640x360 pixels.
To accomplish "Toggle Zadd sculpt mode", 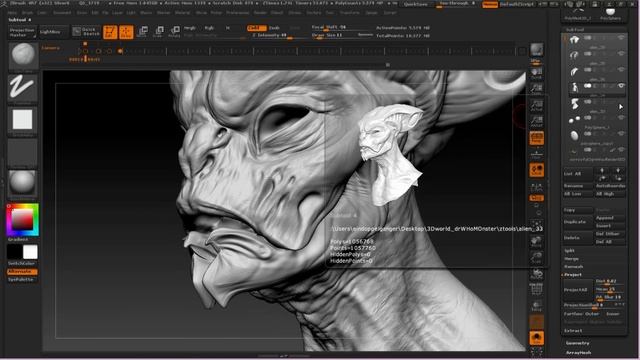I will pos(257,28).
